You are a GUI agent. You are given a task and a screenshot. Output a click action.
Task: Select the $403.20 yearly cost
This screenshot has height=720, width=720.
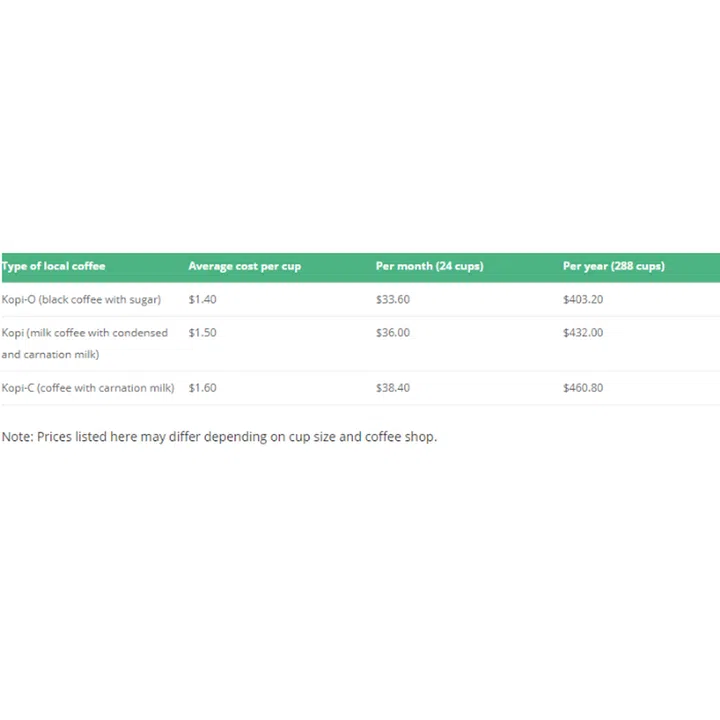point(583,299)
